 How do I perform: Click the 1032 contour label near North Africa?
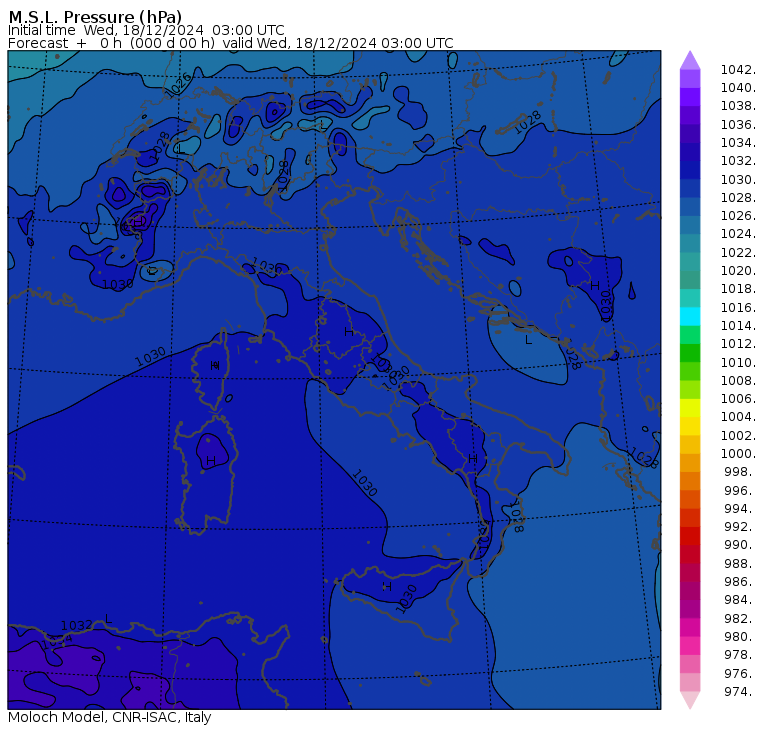[x=77, y=625]
